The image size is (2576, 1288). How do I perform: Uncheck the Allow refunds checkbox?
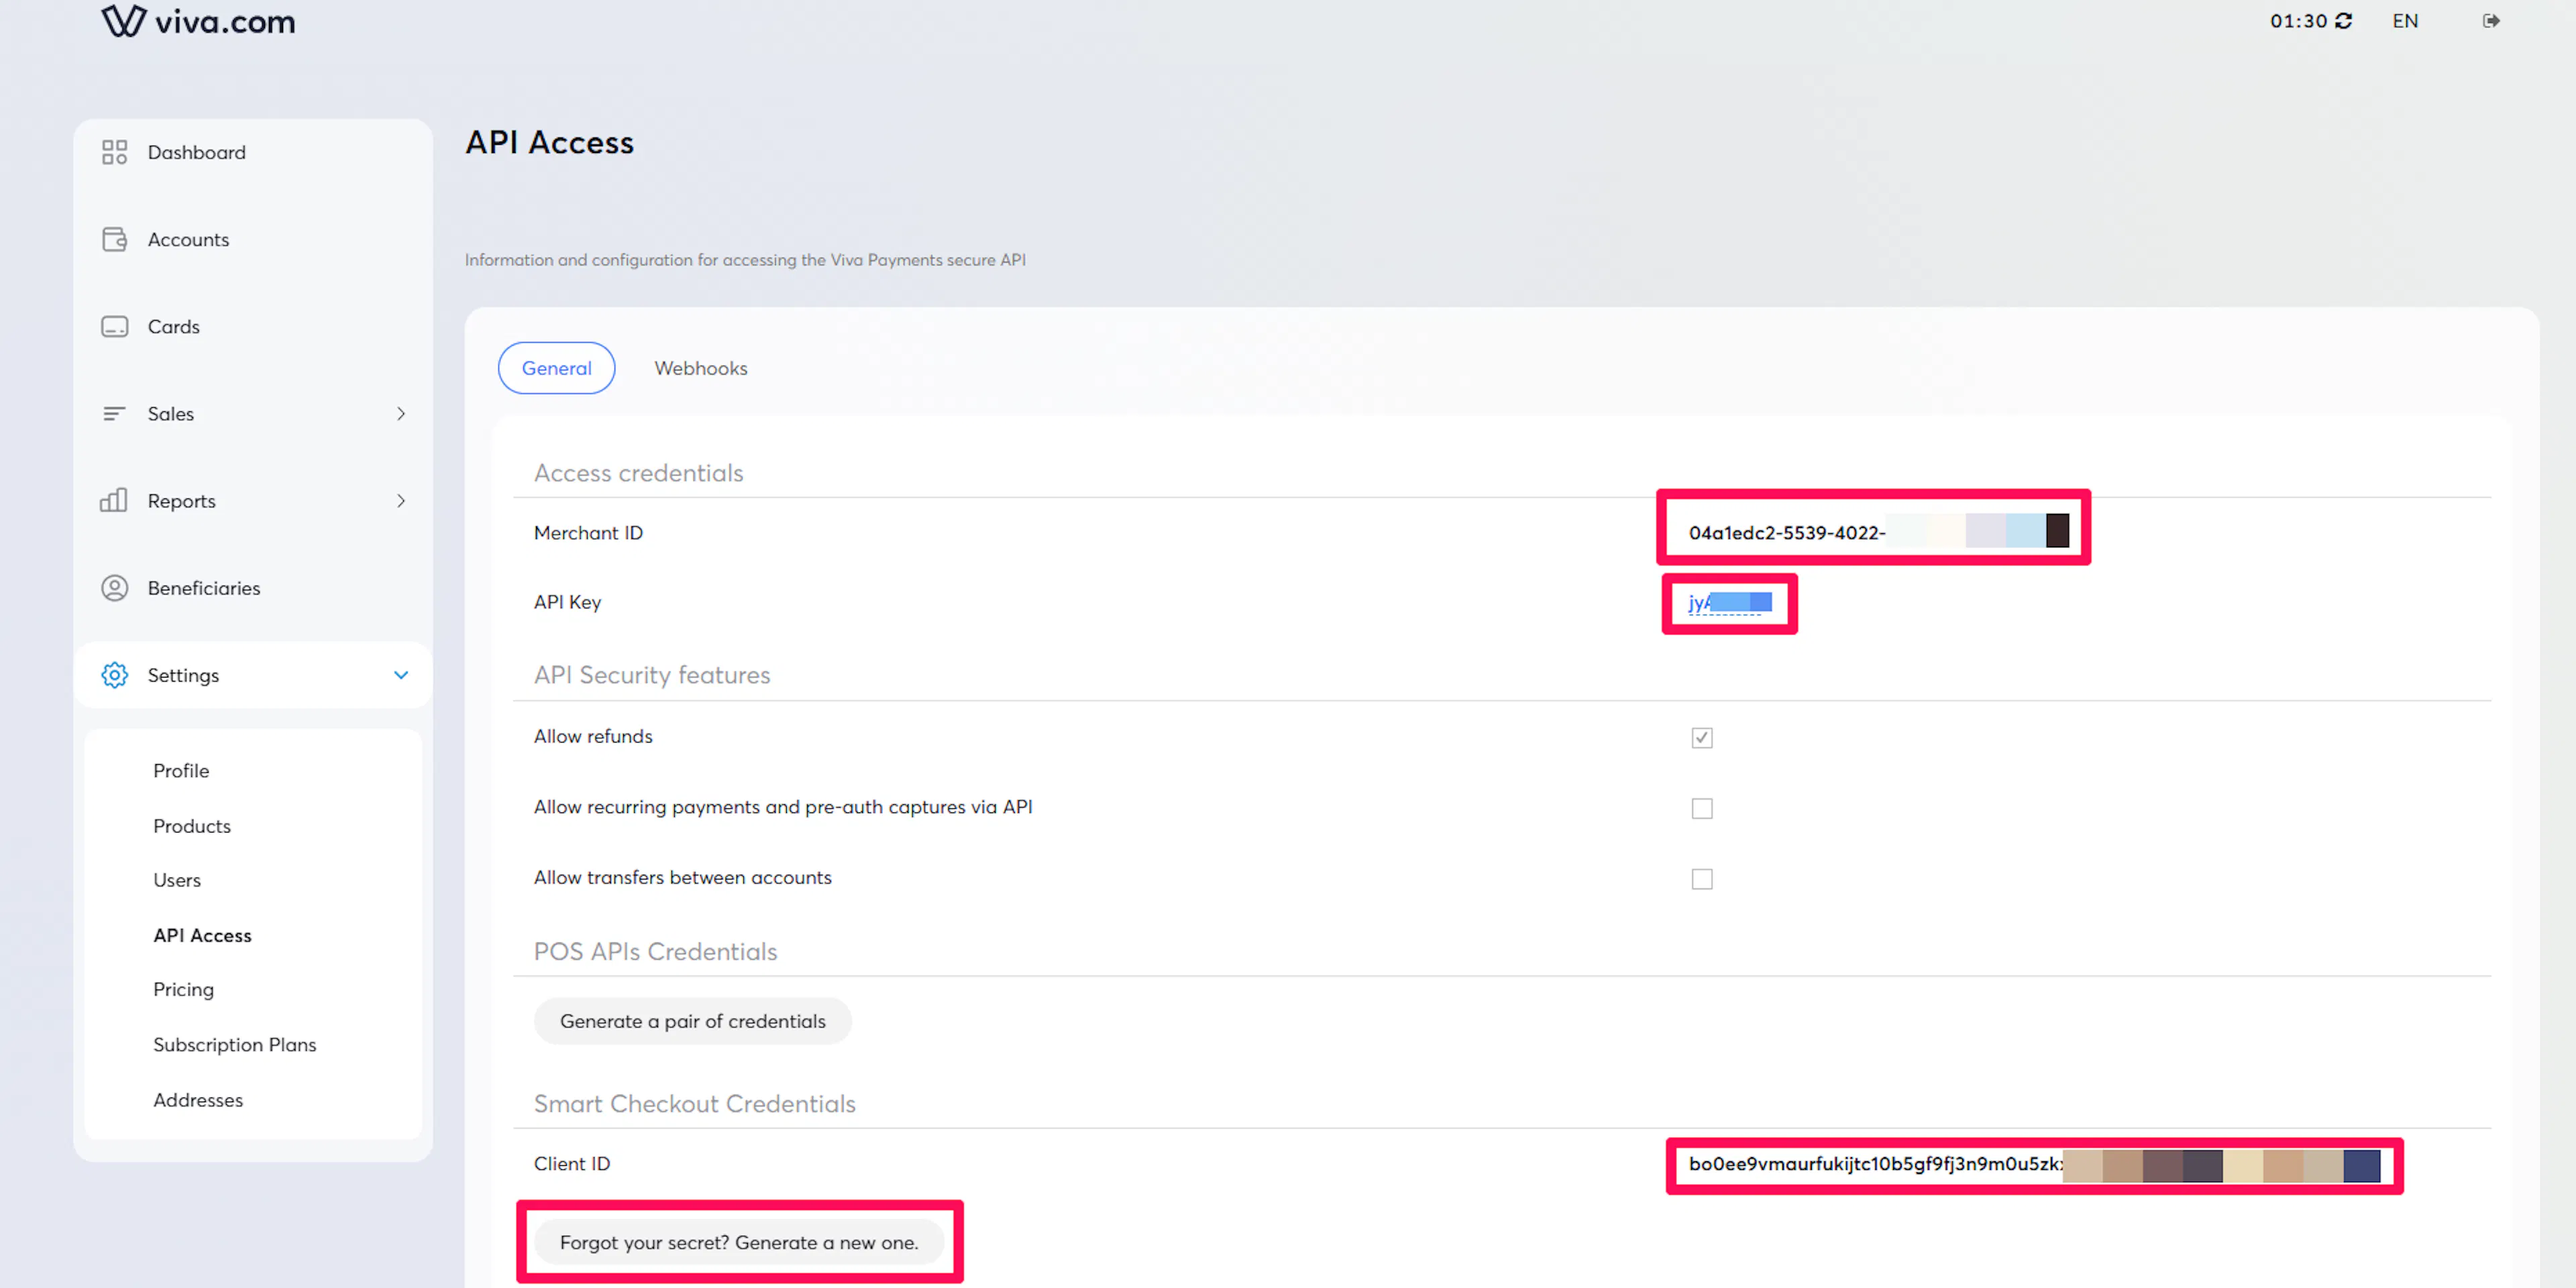1701,737
